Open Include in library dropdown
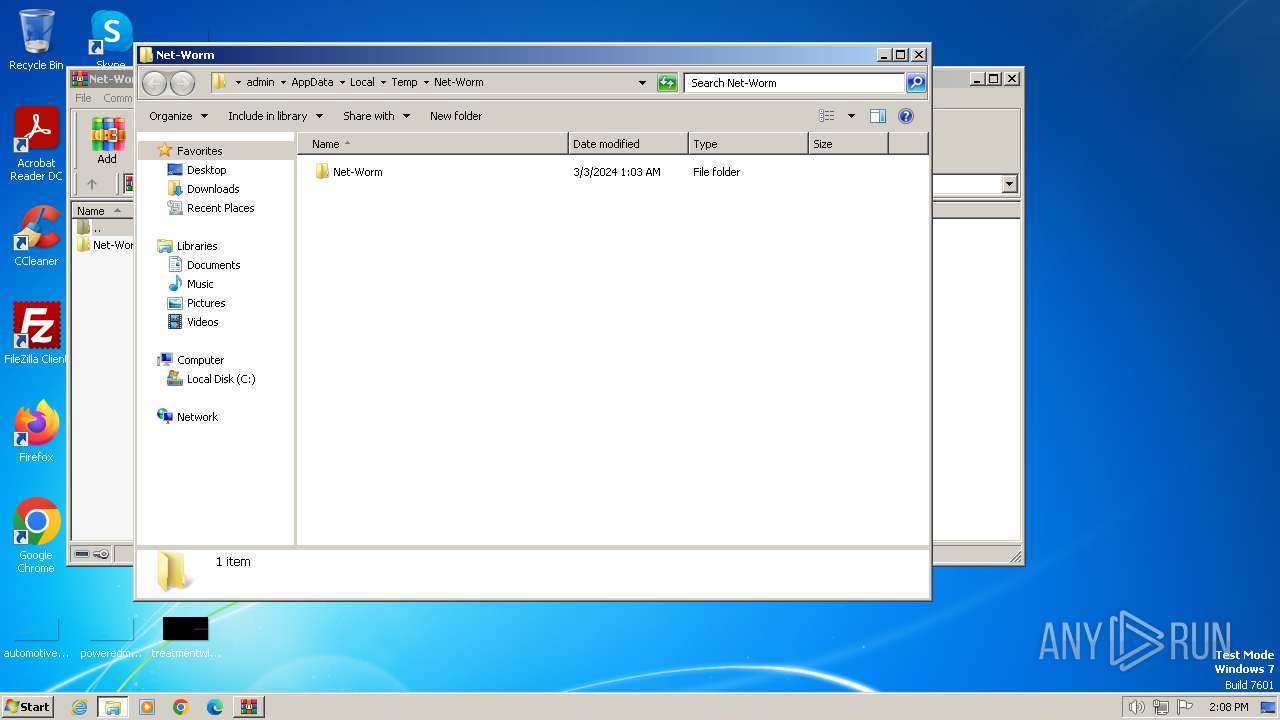Screen dimensions: 1280x720 275,116
